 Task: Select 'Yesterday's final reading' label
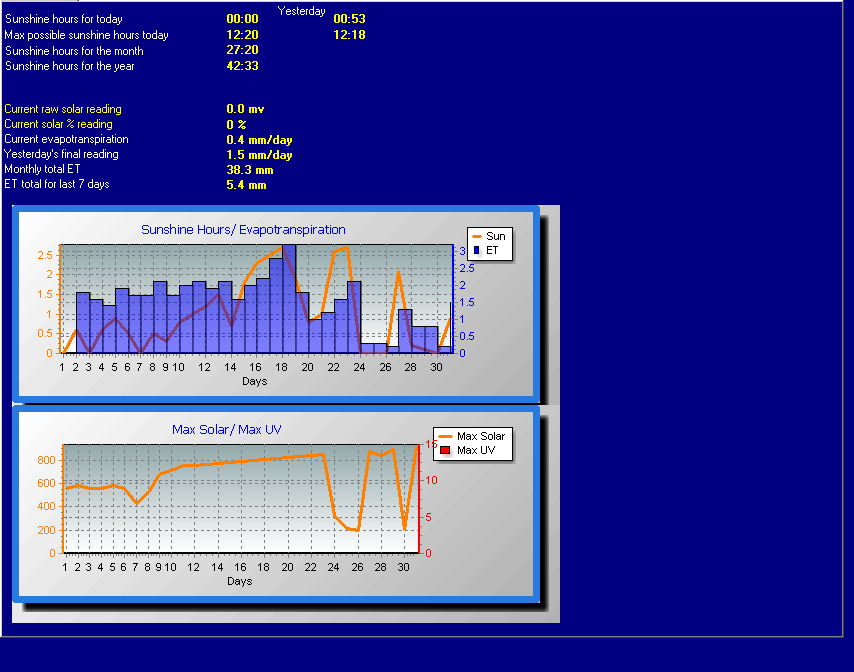[x=61, y=154]
